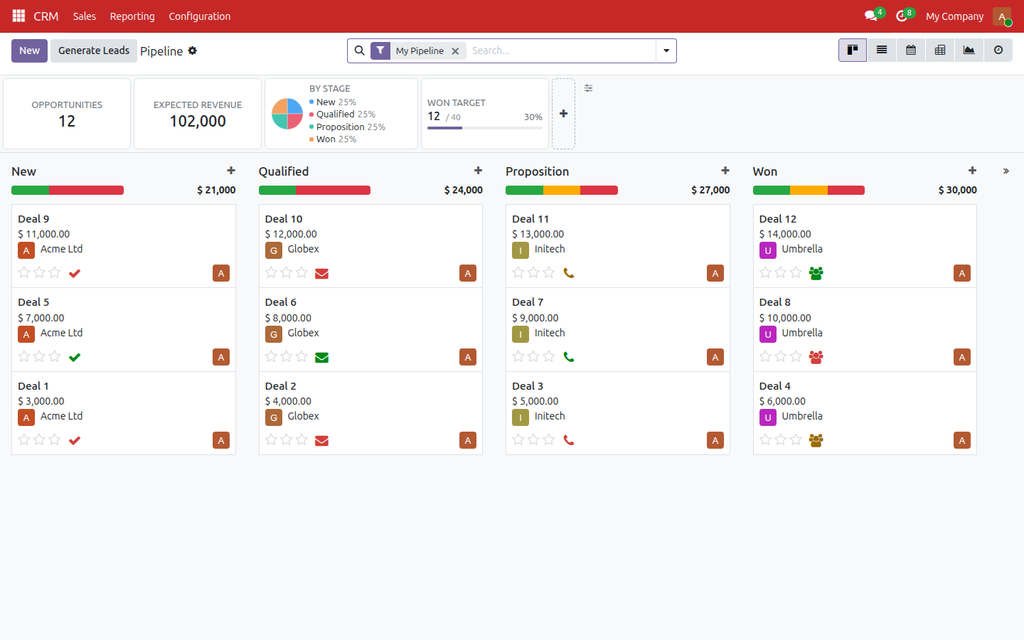The height and width of the screenshot is (640, 1024).
Task: Set second priority star on Deal 11
Action: pyautogui.click(x=534, y=272)
